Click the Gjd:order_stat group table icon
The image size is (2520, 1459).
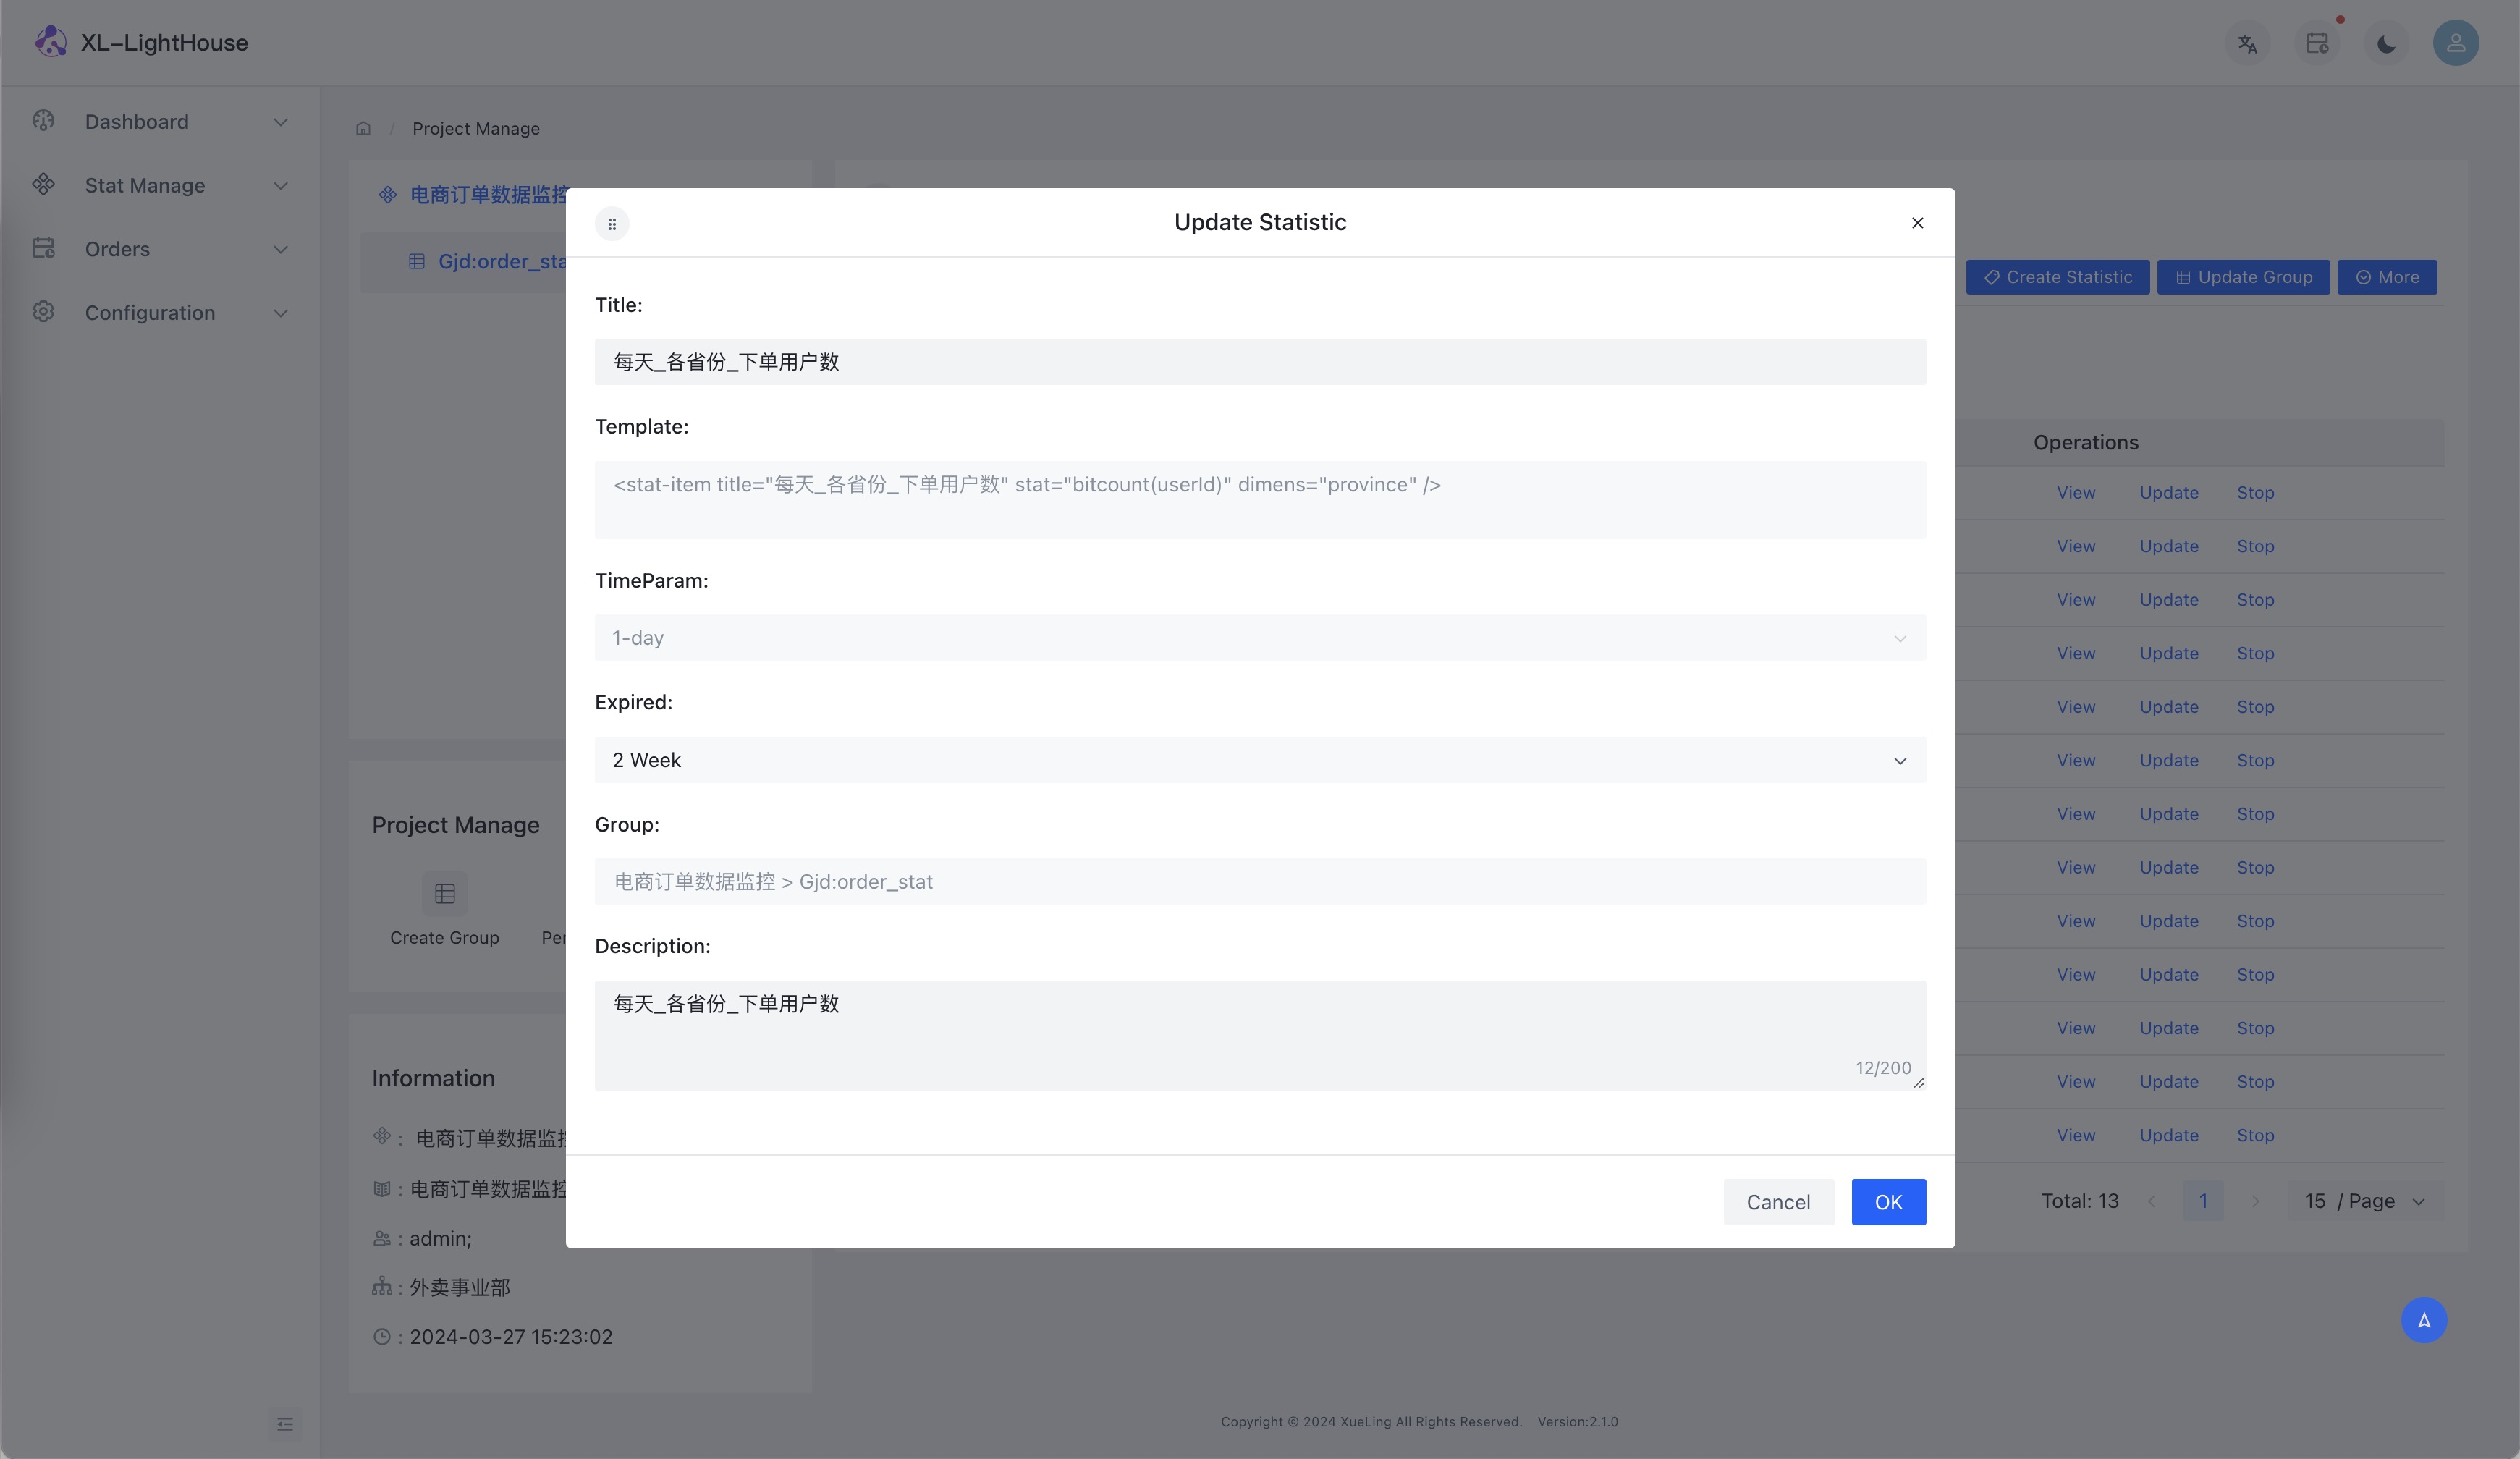pyautogui.click(x=417, y=261)
